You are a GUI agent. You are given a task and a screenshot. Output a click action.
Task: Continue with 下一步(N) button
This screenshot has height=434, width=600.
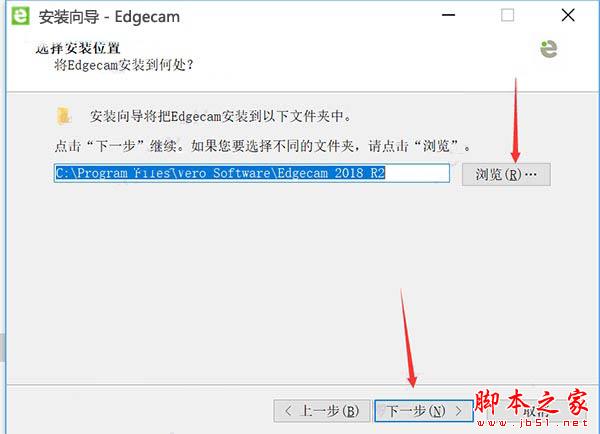[x=424, y=411]
